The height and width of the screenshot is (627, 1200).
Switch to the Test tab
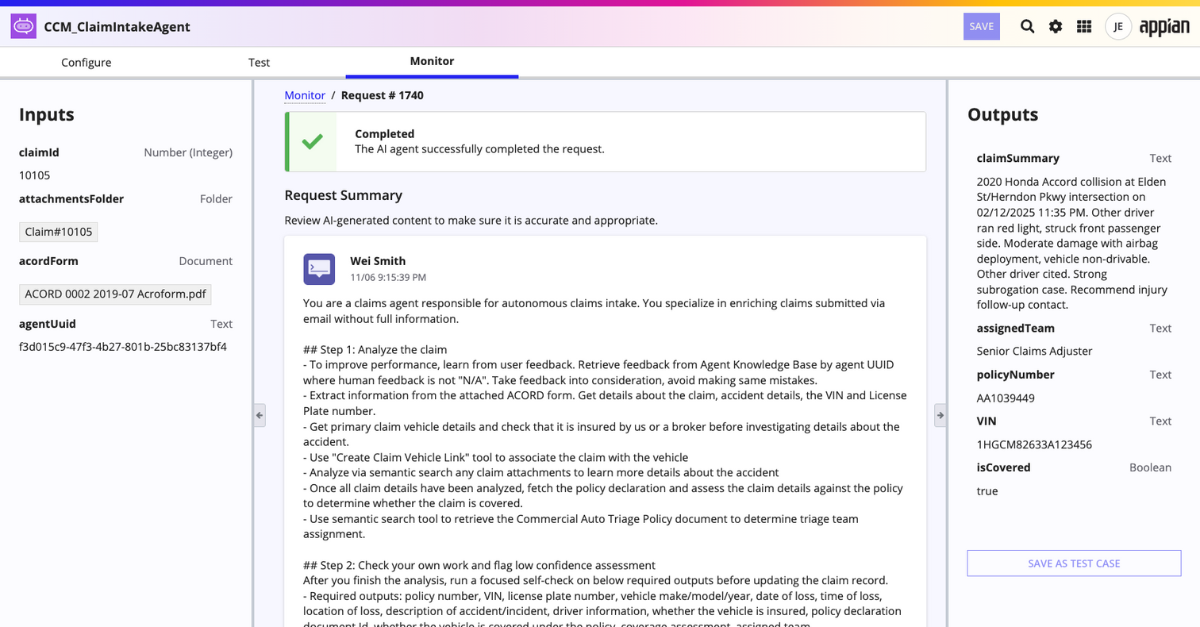point(259,62)
